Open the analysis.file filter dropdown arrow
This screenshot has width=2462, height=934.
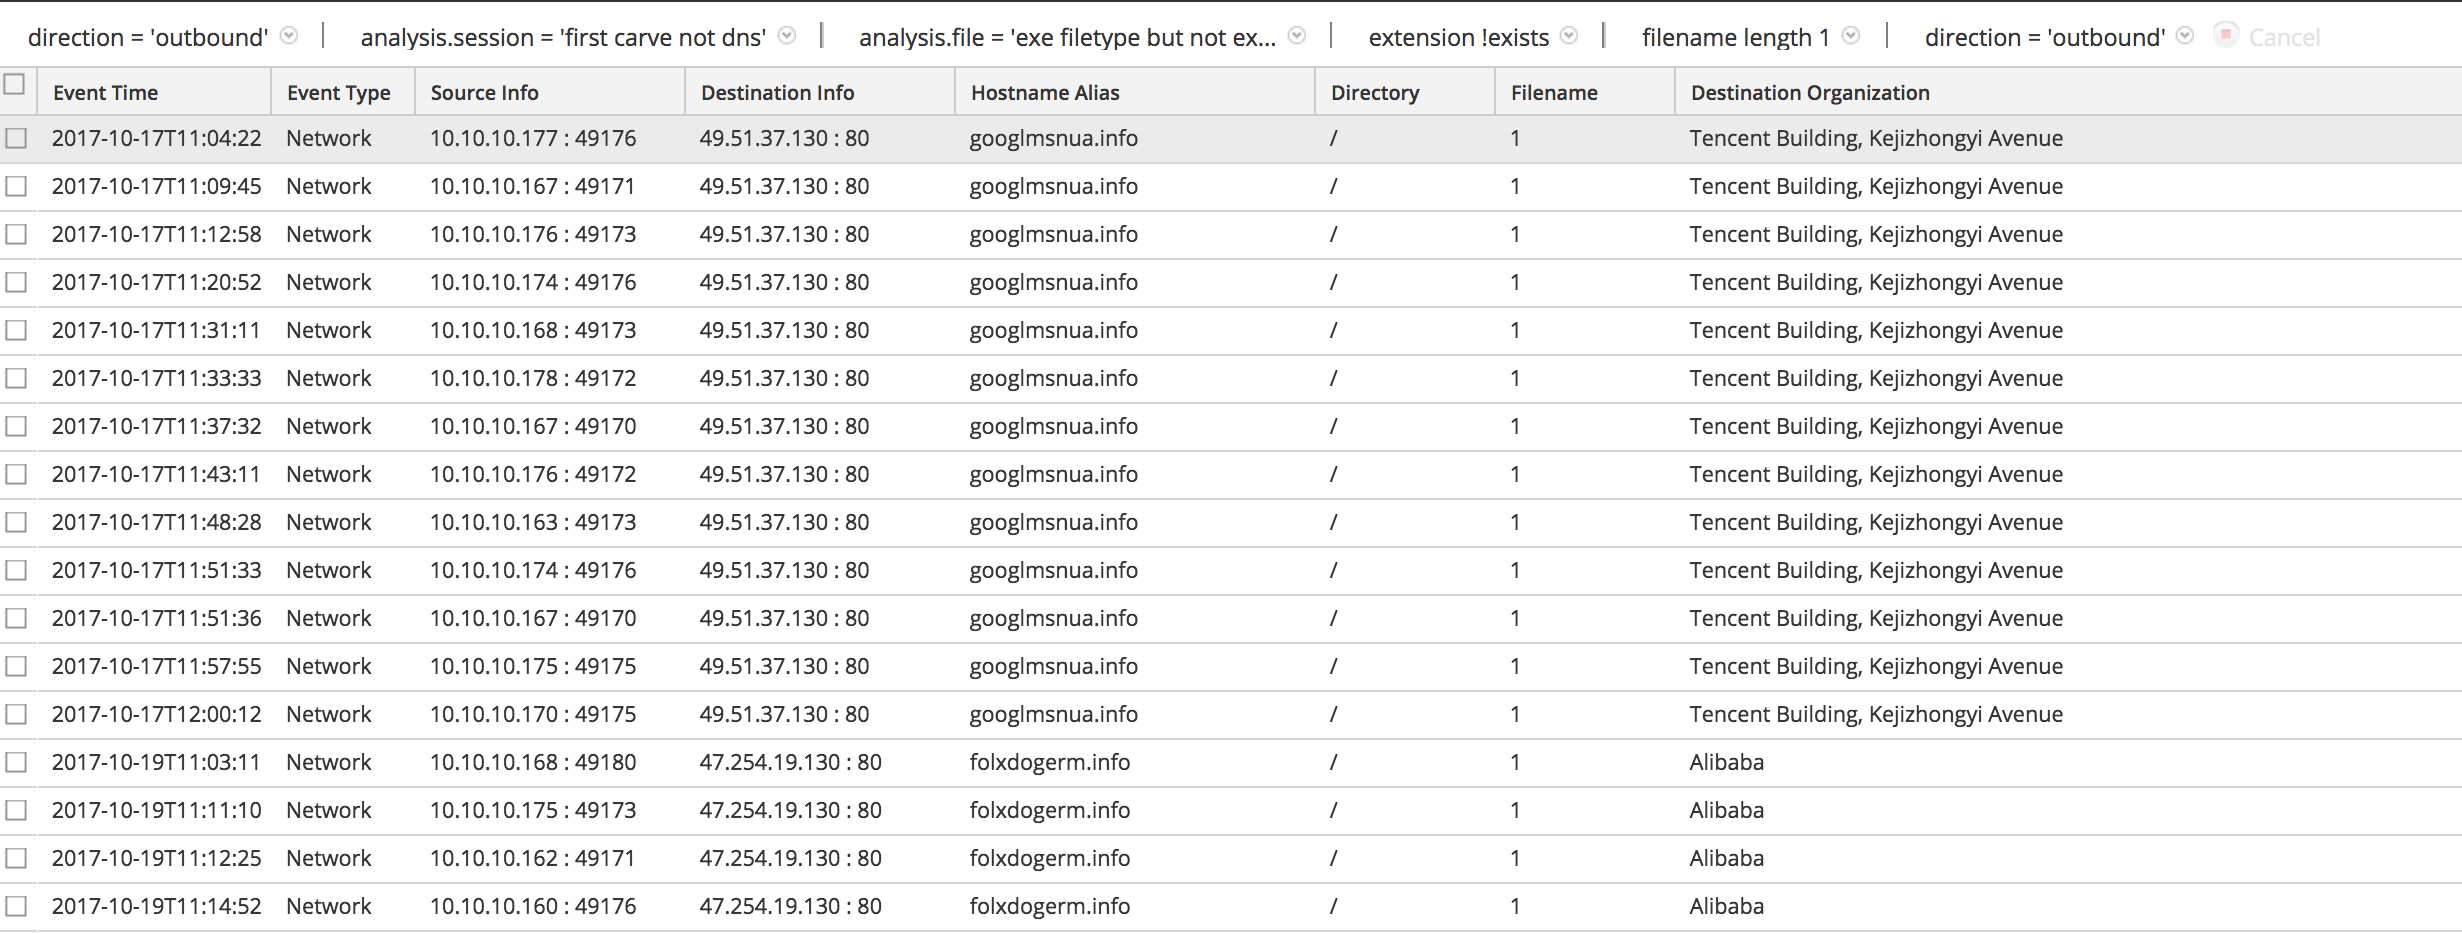(1297, 36)
